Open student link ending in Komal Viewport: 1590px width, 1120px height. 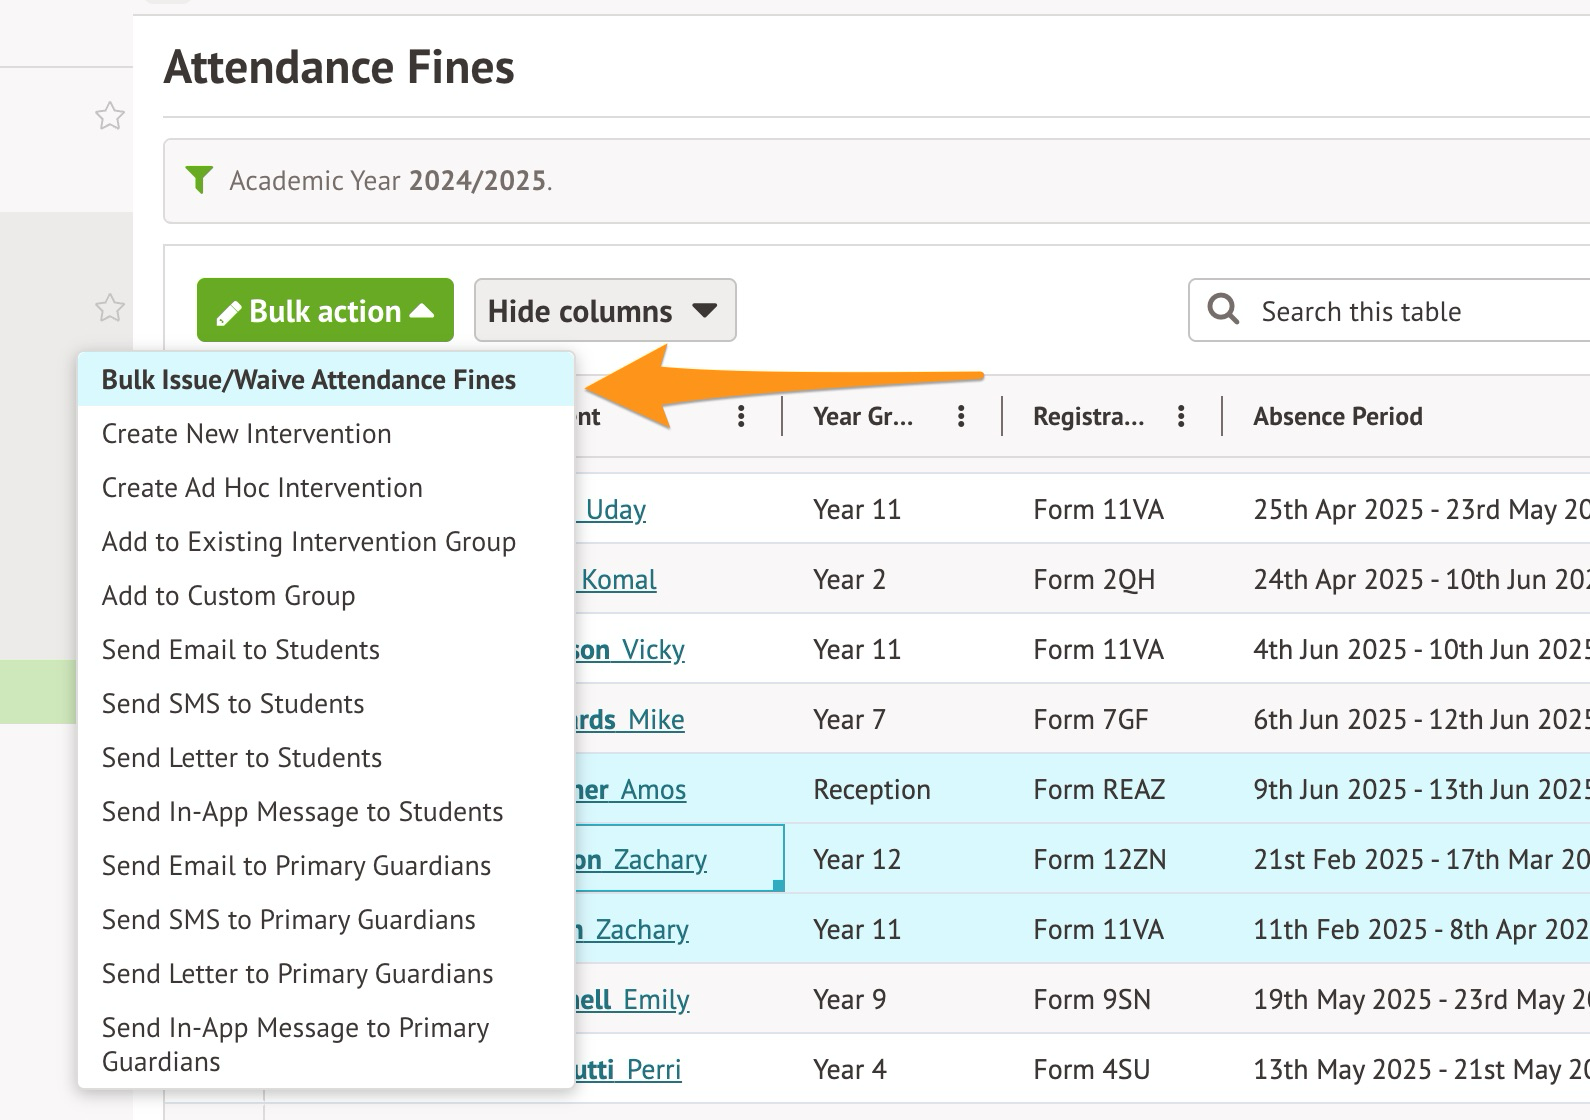pos(619,580)
